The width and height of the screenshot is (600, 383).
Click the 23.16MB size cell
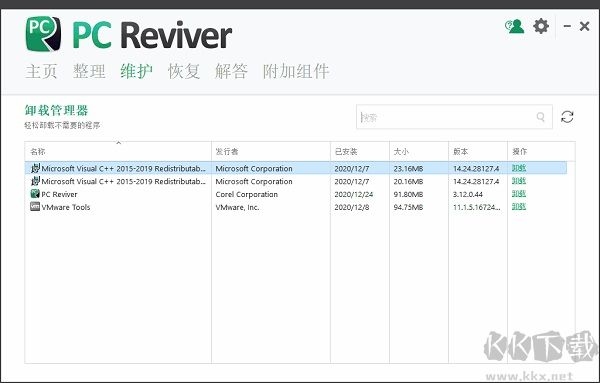408,168
